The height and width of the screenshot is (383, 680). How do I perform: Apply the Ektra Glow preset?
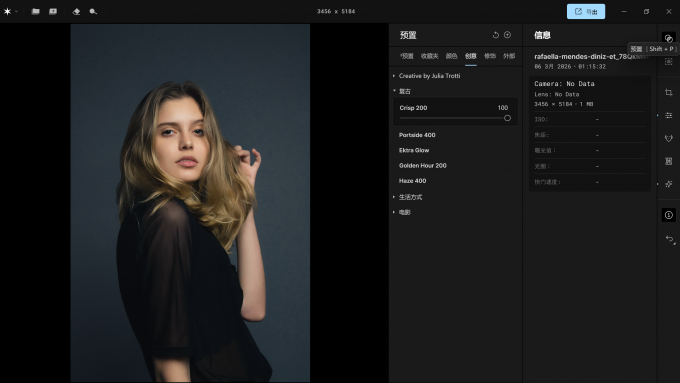click(x=414, y=150)
